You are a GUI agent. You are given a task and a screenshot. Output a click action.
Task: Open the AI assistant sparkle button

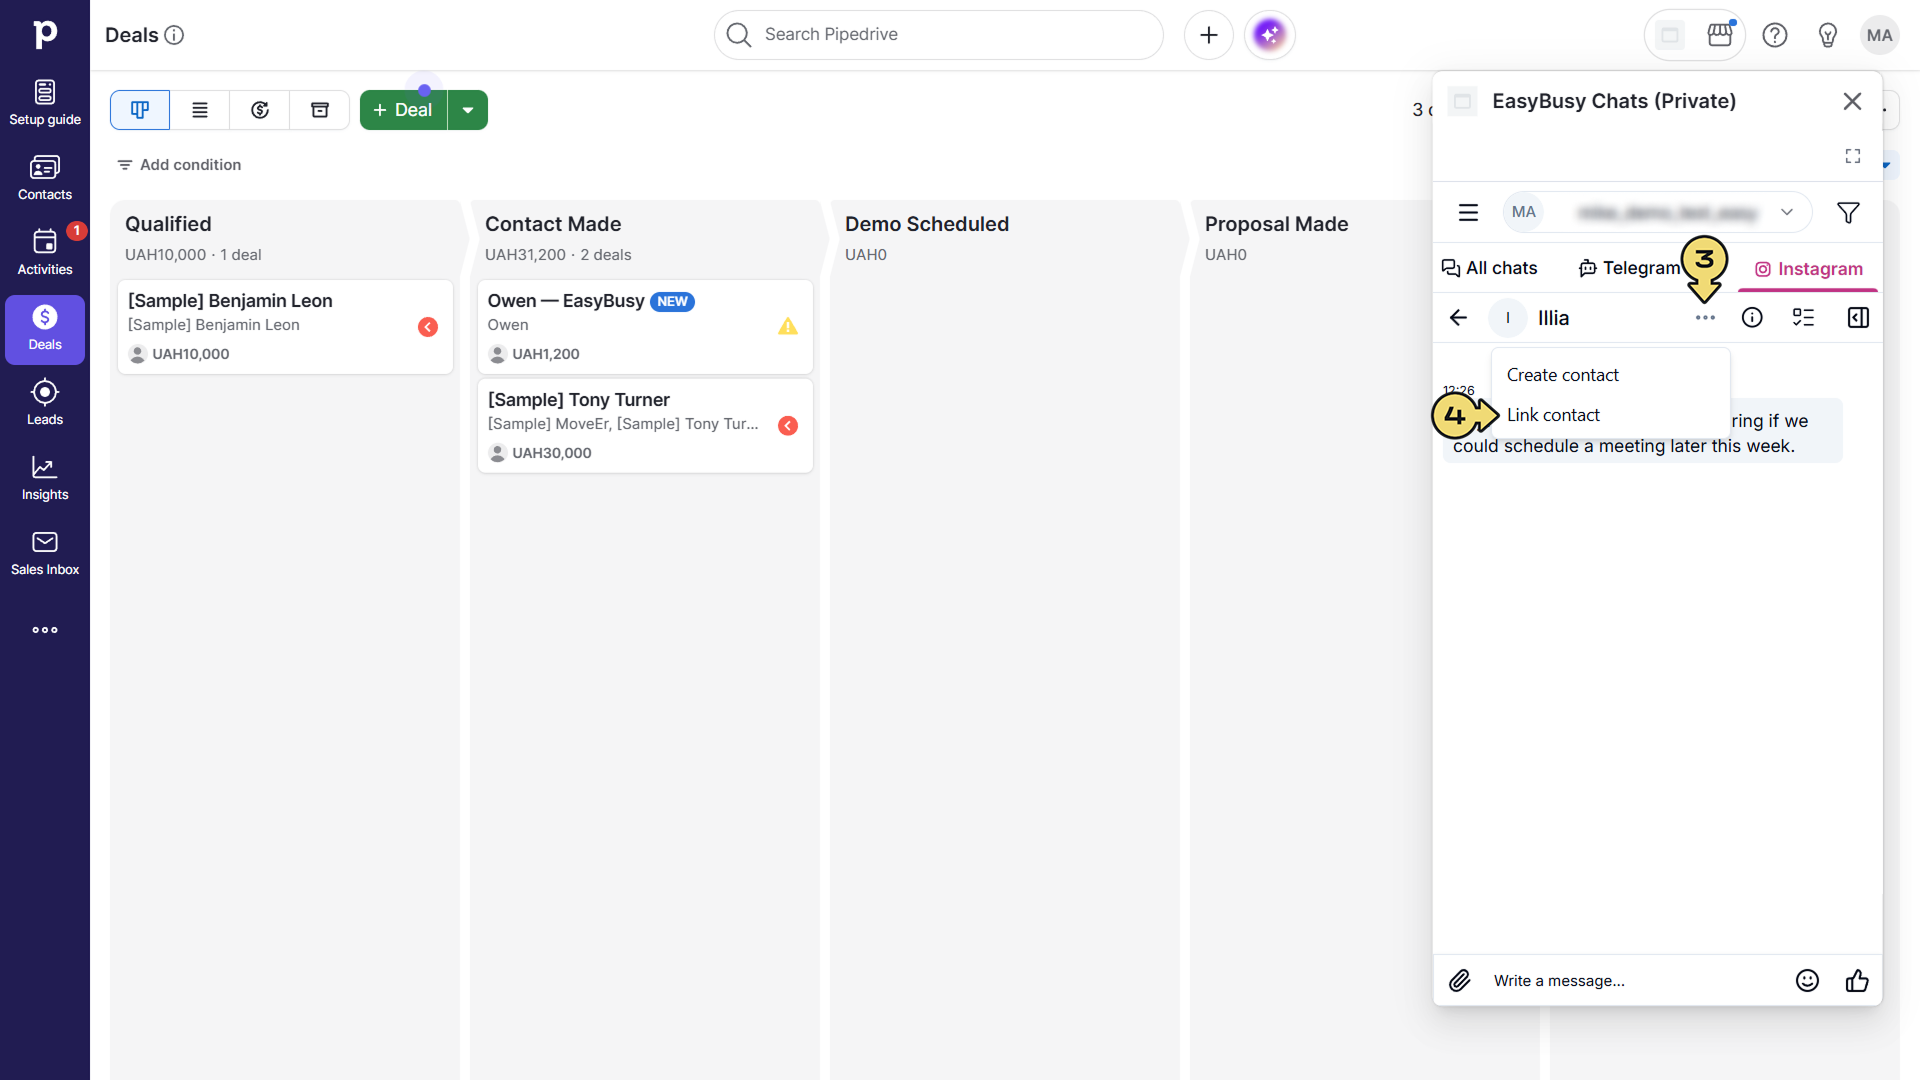tap(1270, 35)
